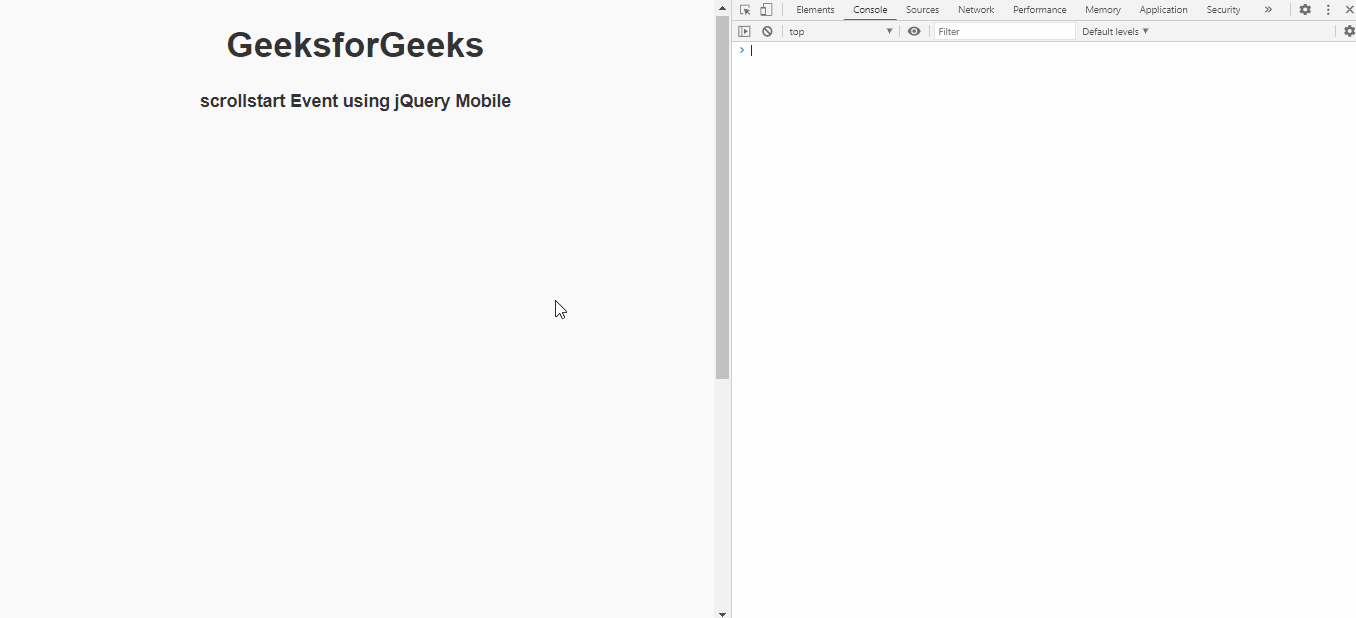Switch to the Application tab
Screen dimensions: 1356x618
click(1163, 9)
